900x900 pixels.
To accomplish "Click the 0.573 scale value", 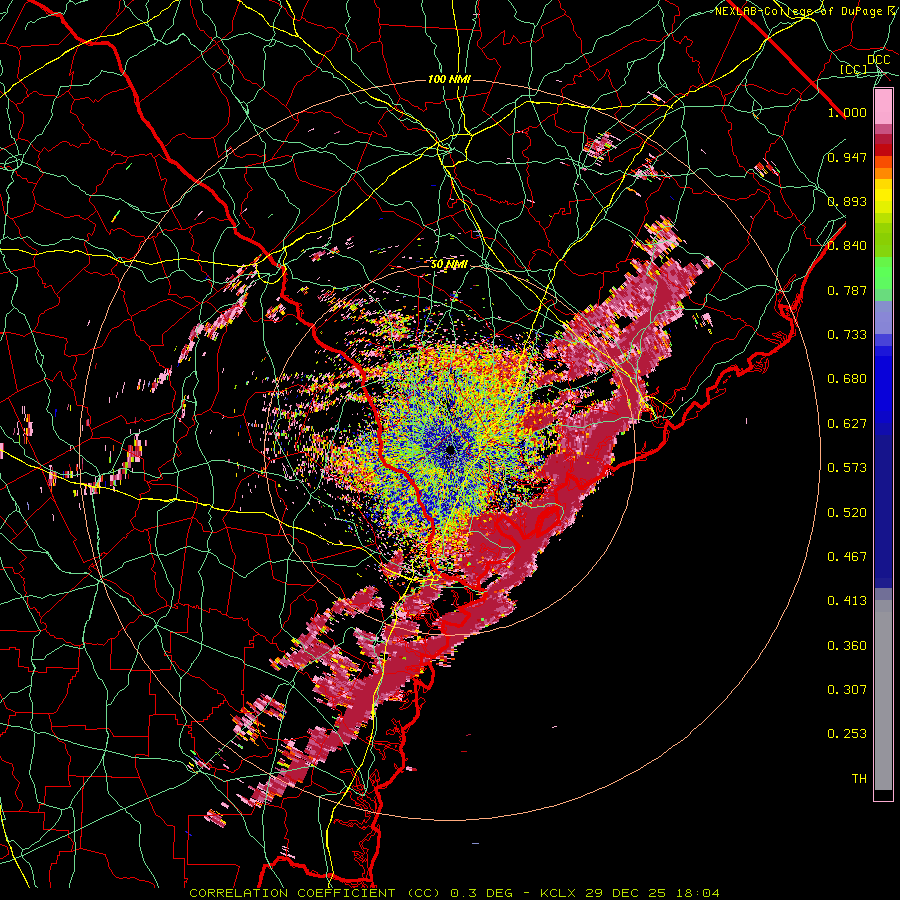I will (847, 468).
